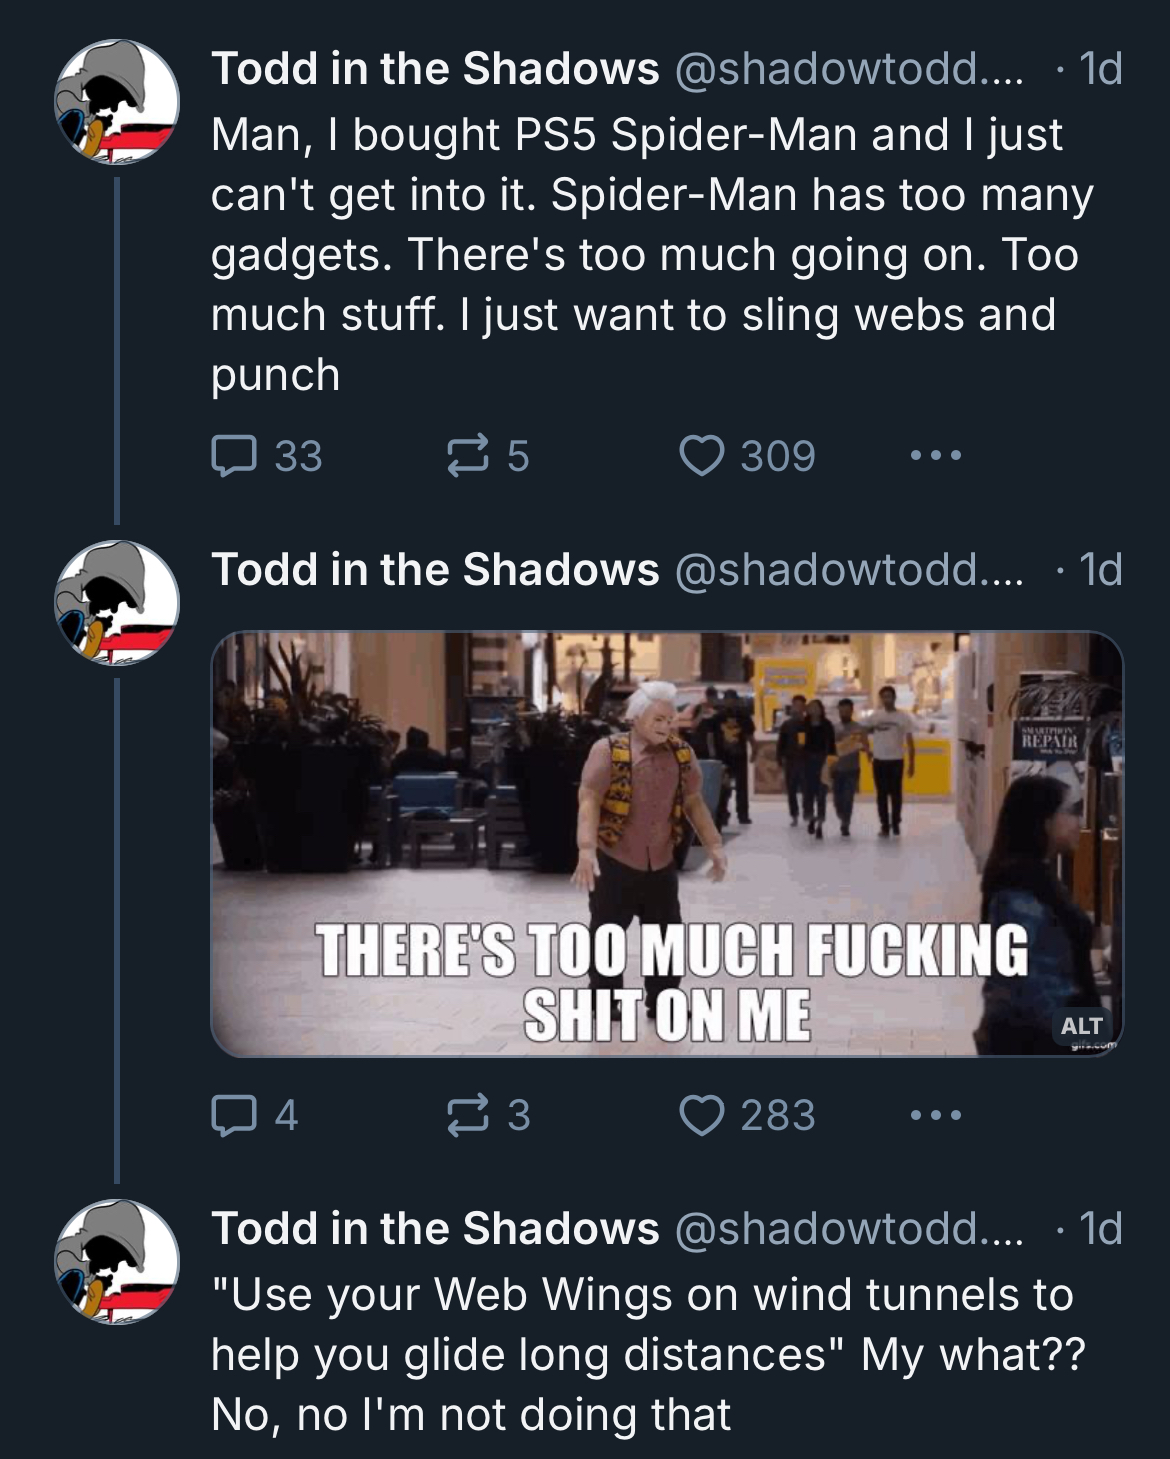
Task: Open replies on the PS5 Spider-Man tweet
Action: coord(266,456)
